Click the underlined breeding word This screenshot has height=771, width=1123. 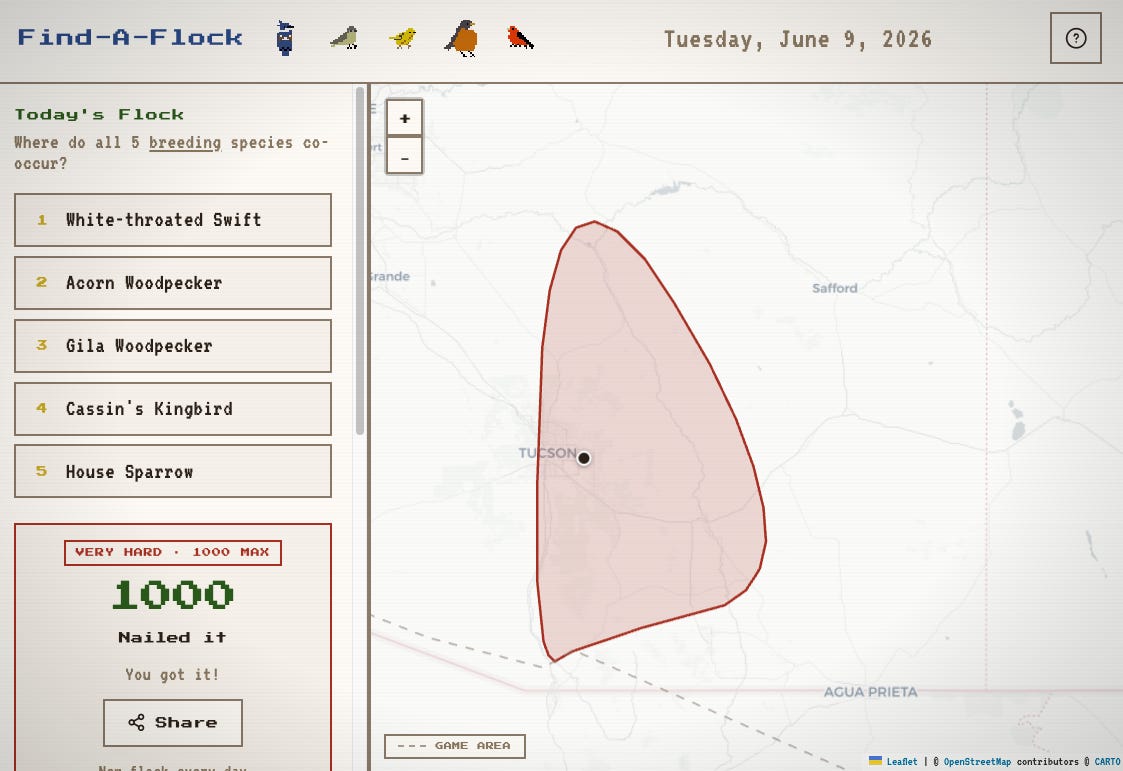[185, 142]
